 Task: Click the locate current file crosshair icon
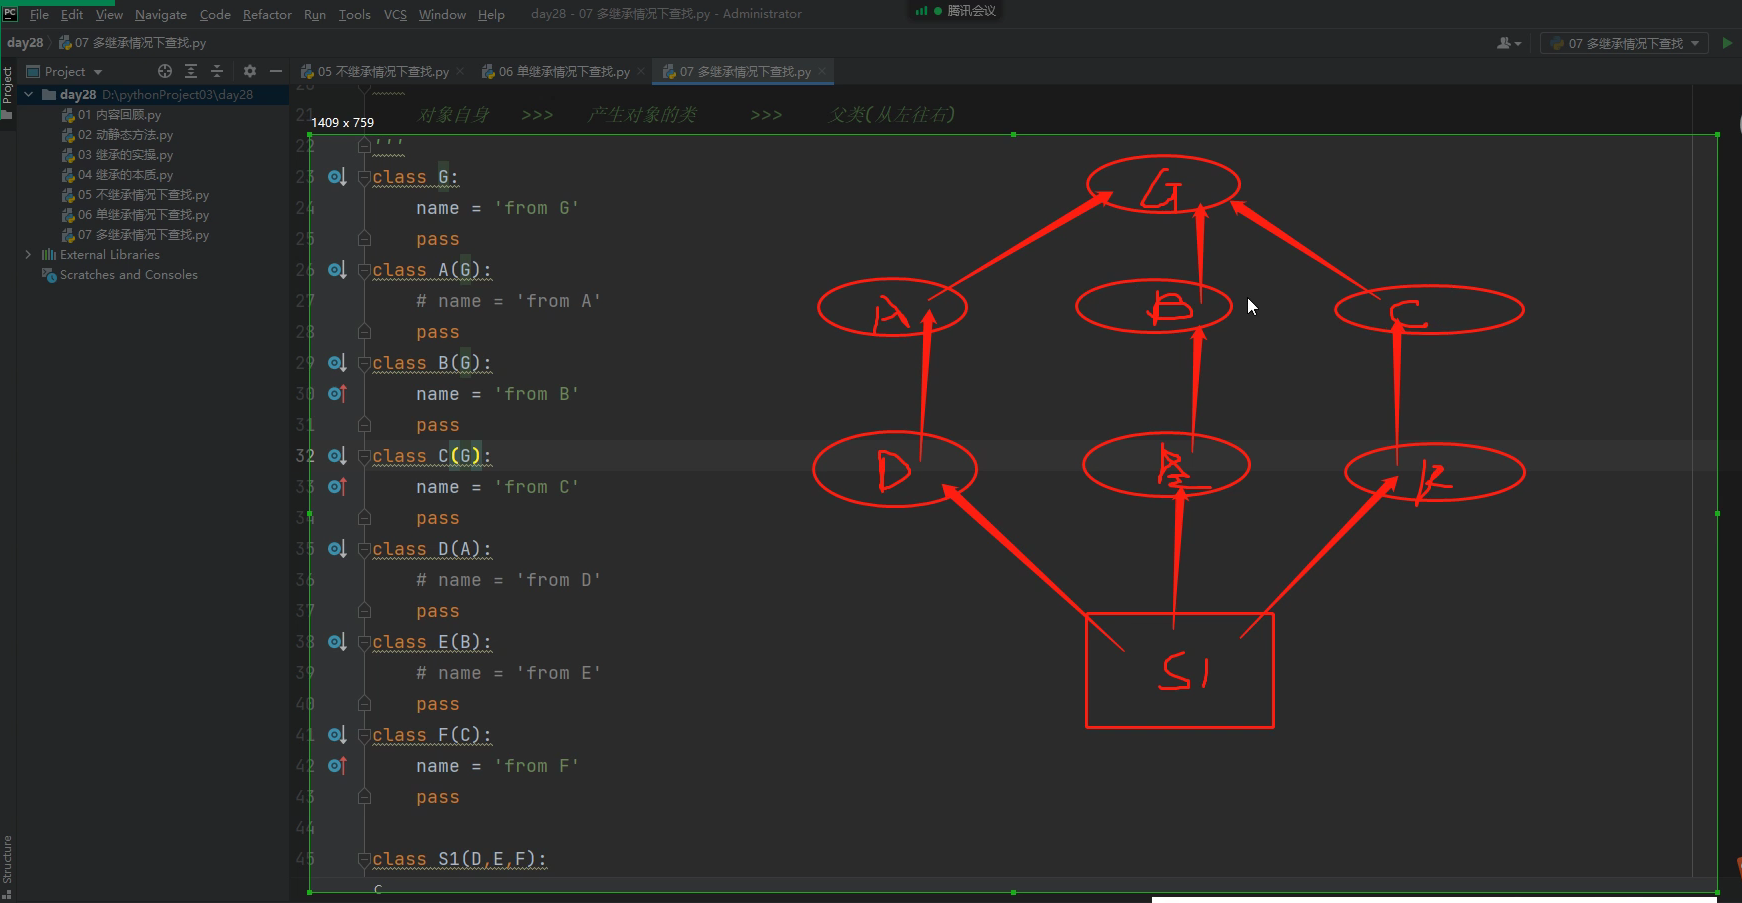pos(165,71)
